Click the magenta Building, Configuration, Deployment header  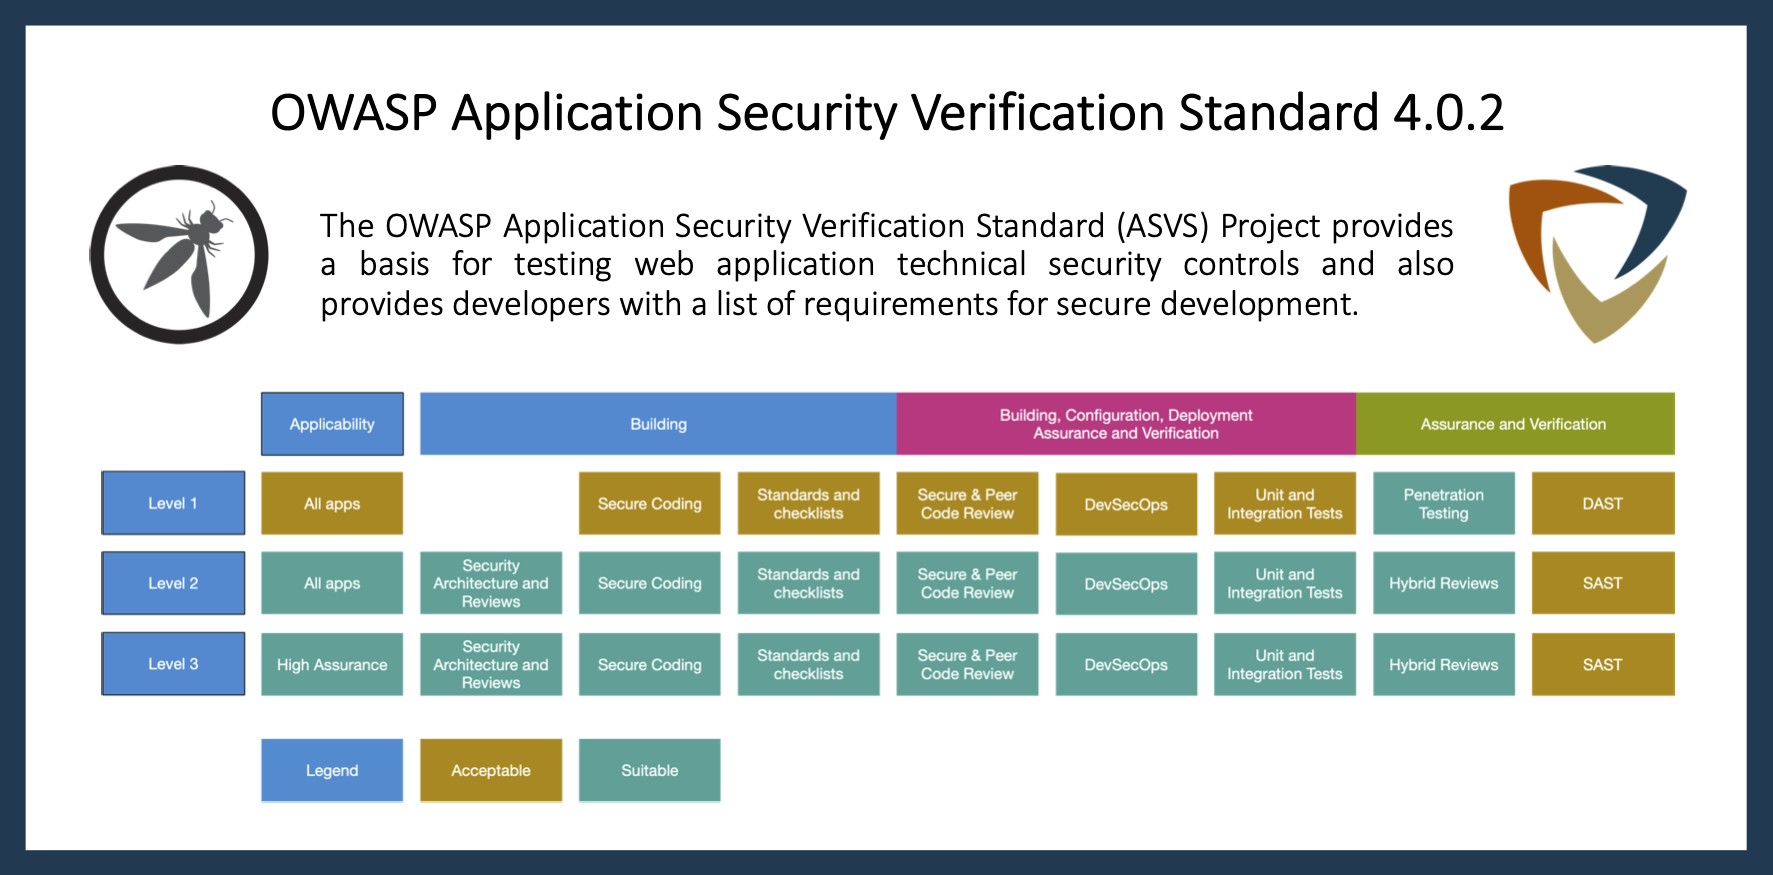tap(1126, 424)
